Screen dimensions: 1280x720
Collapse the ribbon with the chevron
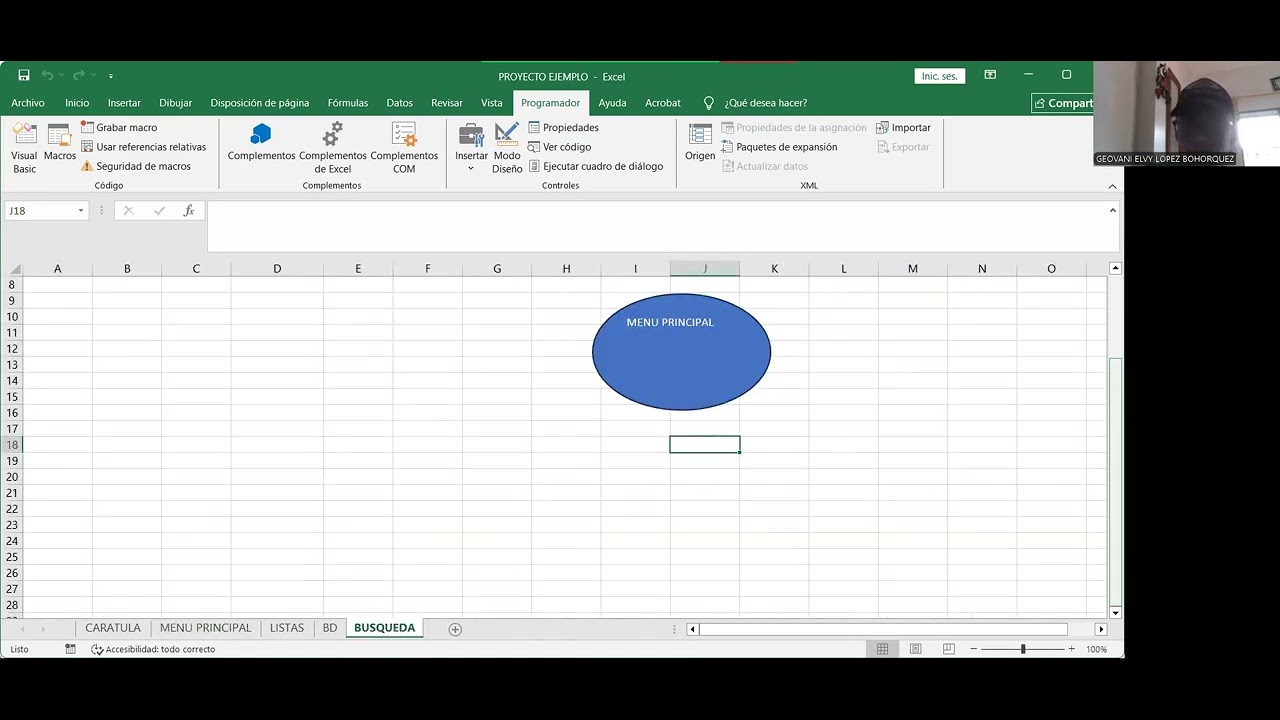click(x=1112, y=186)
